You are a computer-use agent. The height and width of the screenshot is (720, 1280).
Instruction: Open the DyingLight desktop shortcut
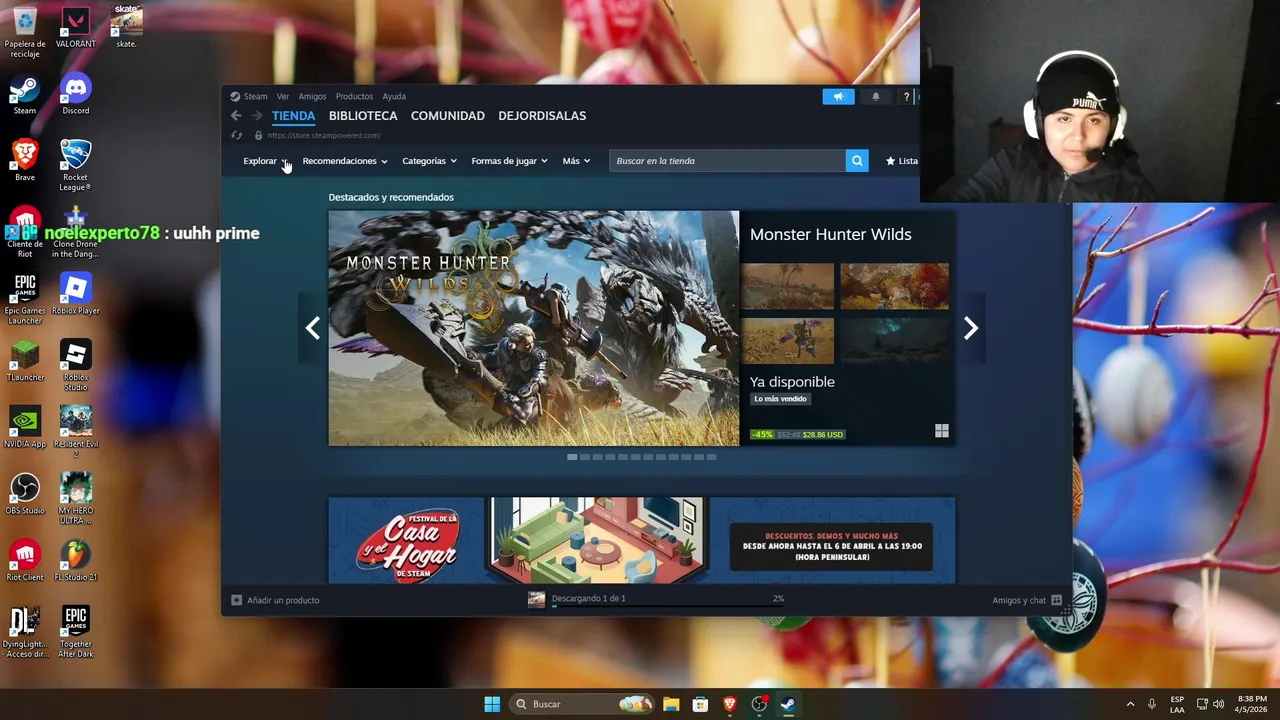(x=25, y=632)
